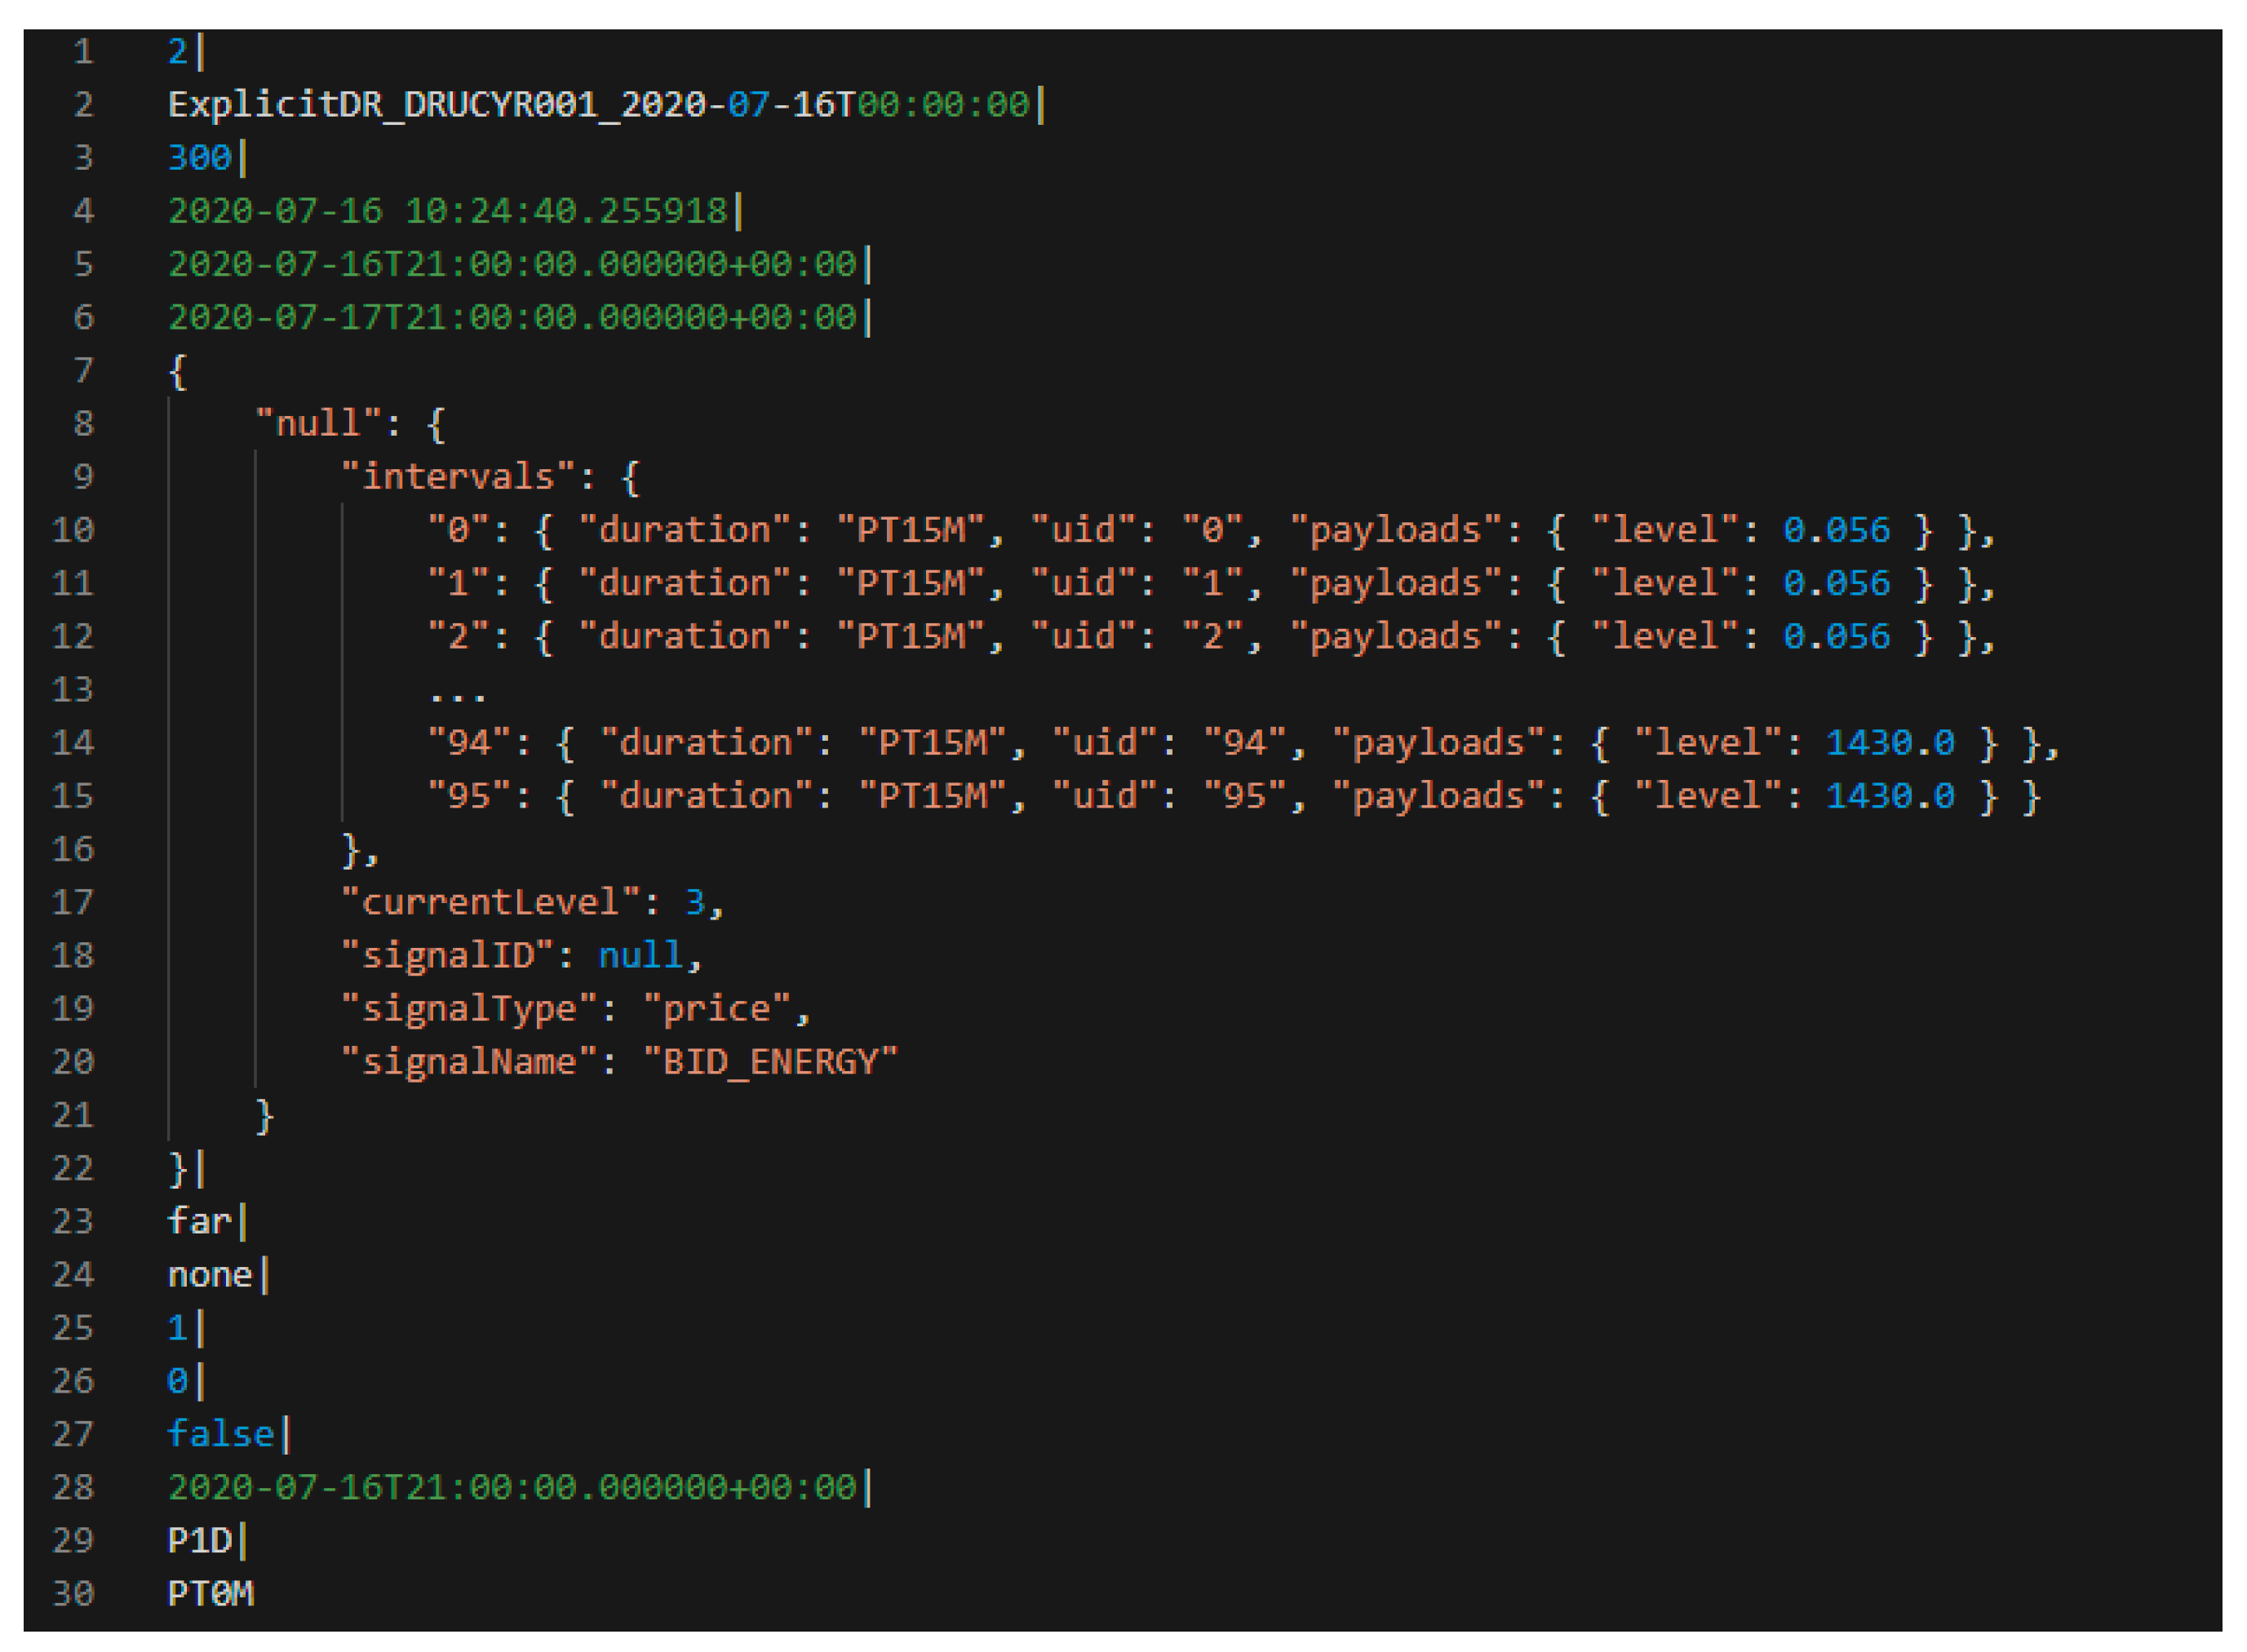This screenshot has width=2247, height=1652.
Task: Click the "payloads" key on line 12
Action: pos(1395,637)
